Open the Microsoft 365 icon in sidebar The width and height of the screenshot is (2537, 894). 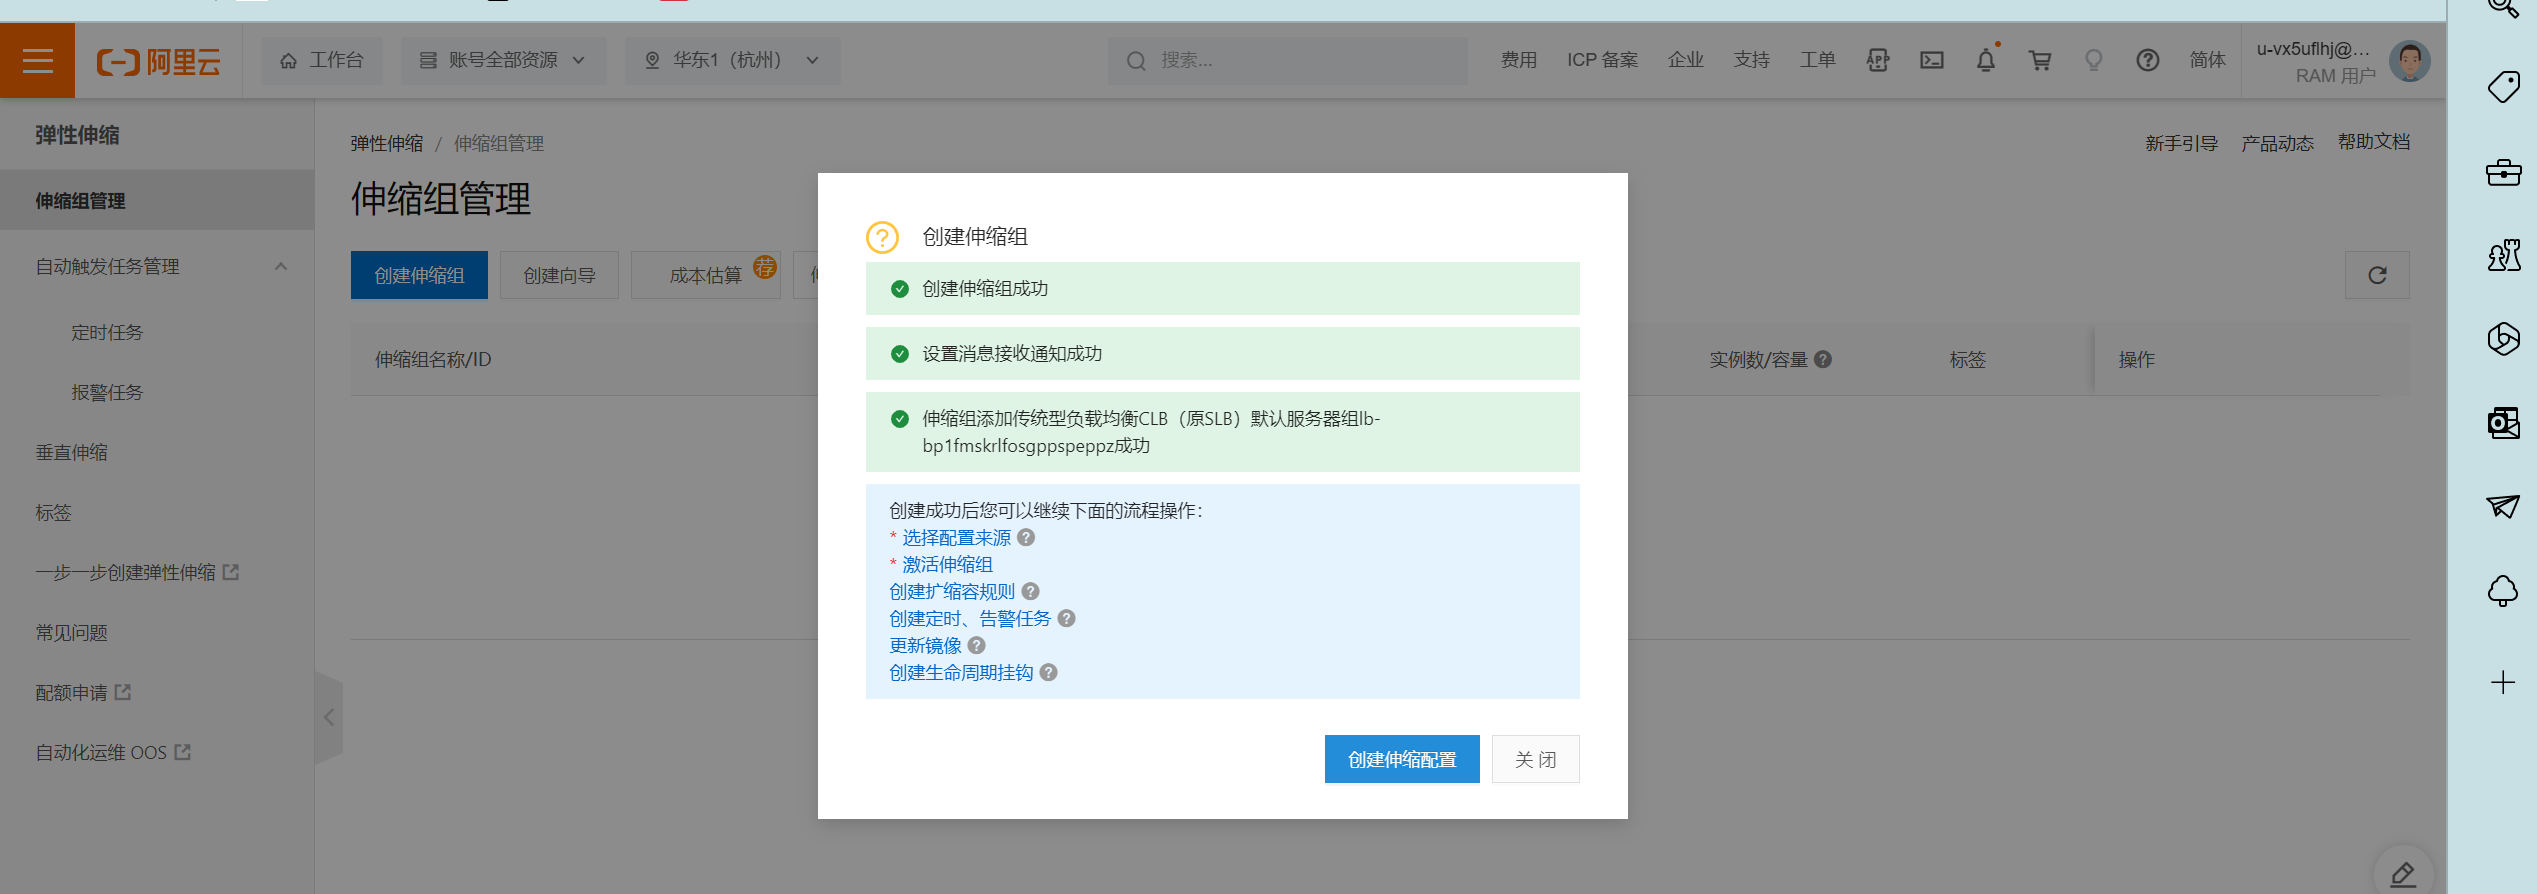click(2503, 339)
